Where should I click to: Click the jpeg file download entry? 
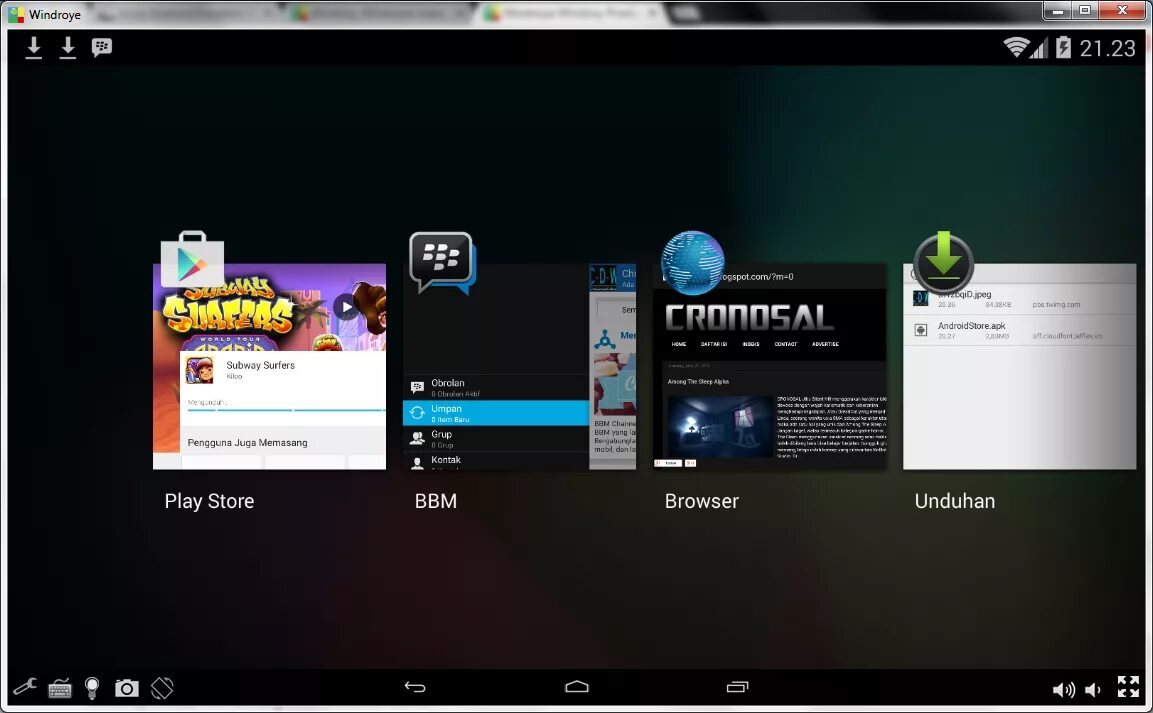coord(1020,298)
